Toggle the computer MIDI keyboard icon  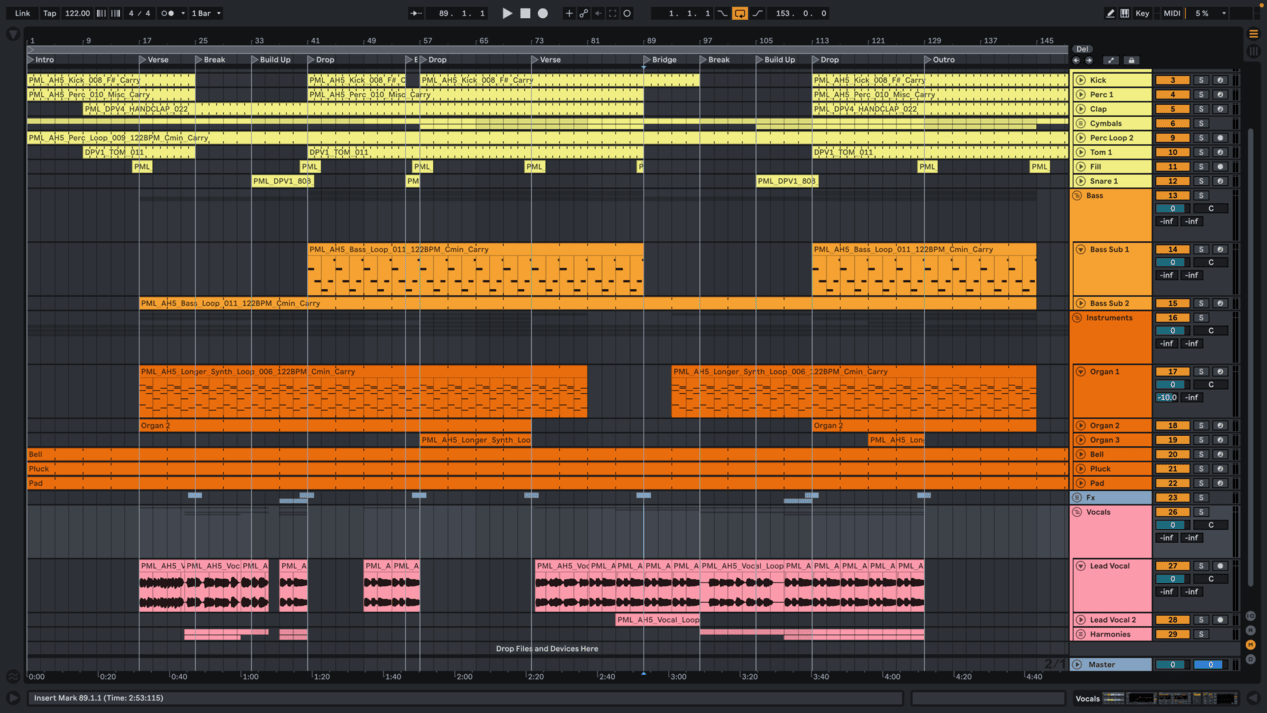click(x=1125, y=13)
